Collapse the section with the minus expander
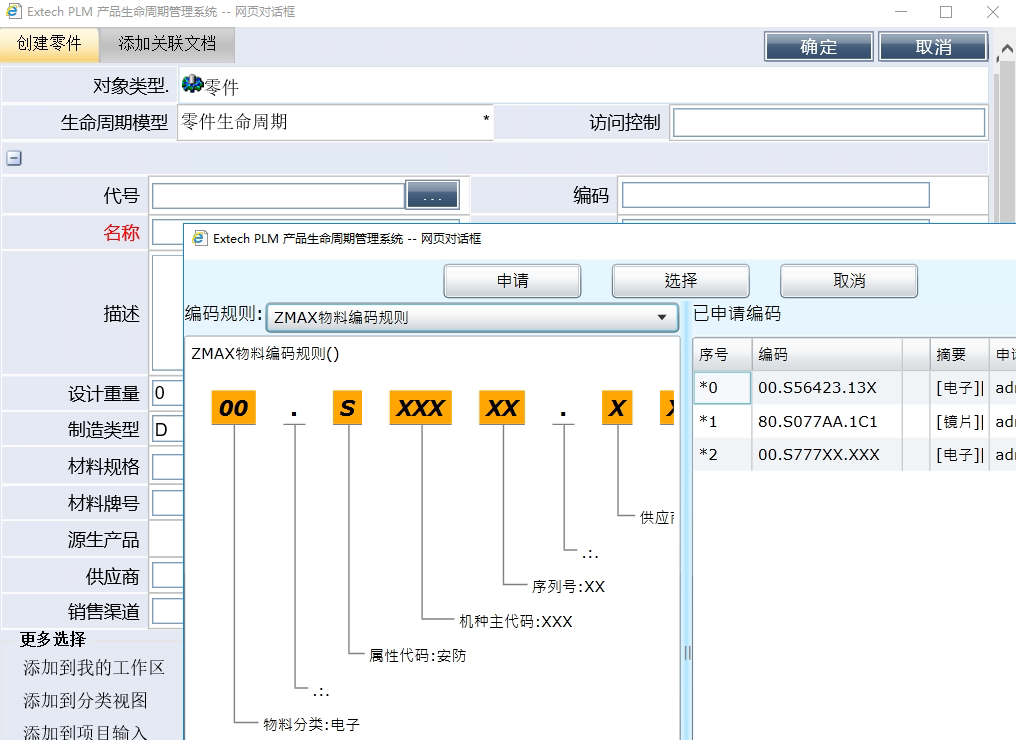Screen dimensions: 1016x740 click(x=14, y=158)
